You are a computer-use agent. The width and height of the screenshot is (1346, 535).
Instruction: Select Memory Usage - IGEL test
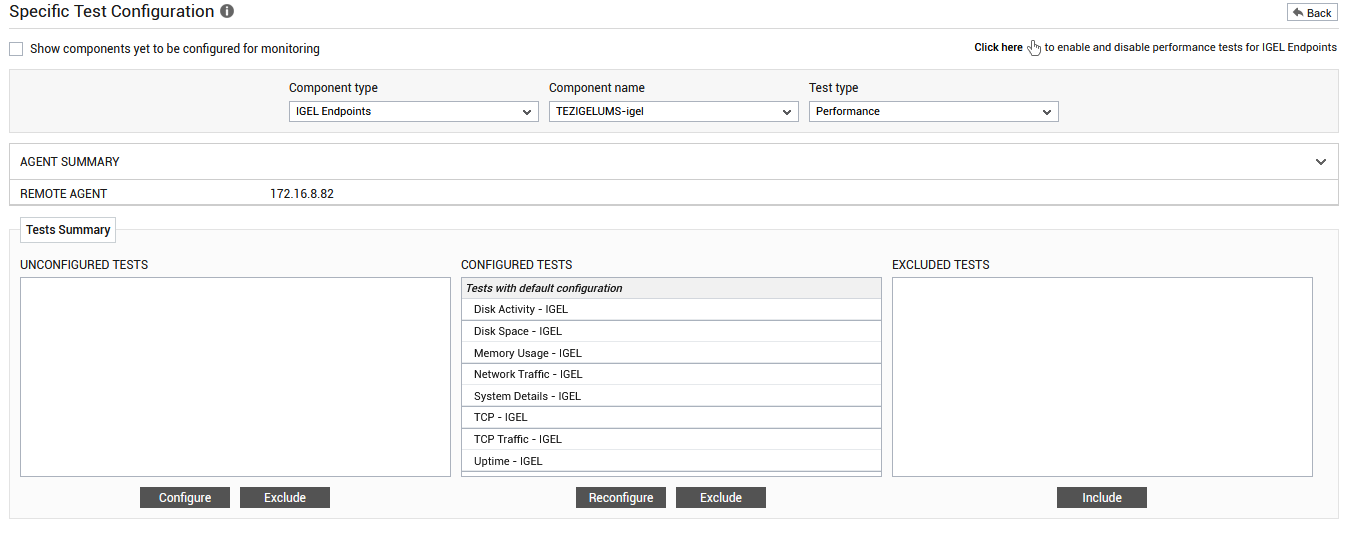tap(671, 353)
